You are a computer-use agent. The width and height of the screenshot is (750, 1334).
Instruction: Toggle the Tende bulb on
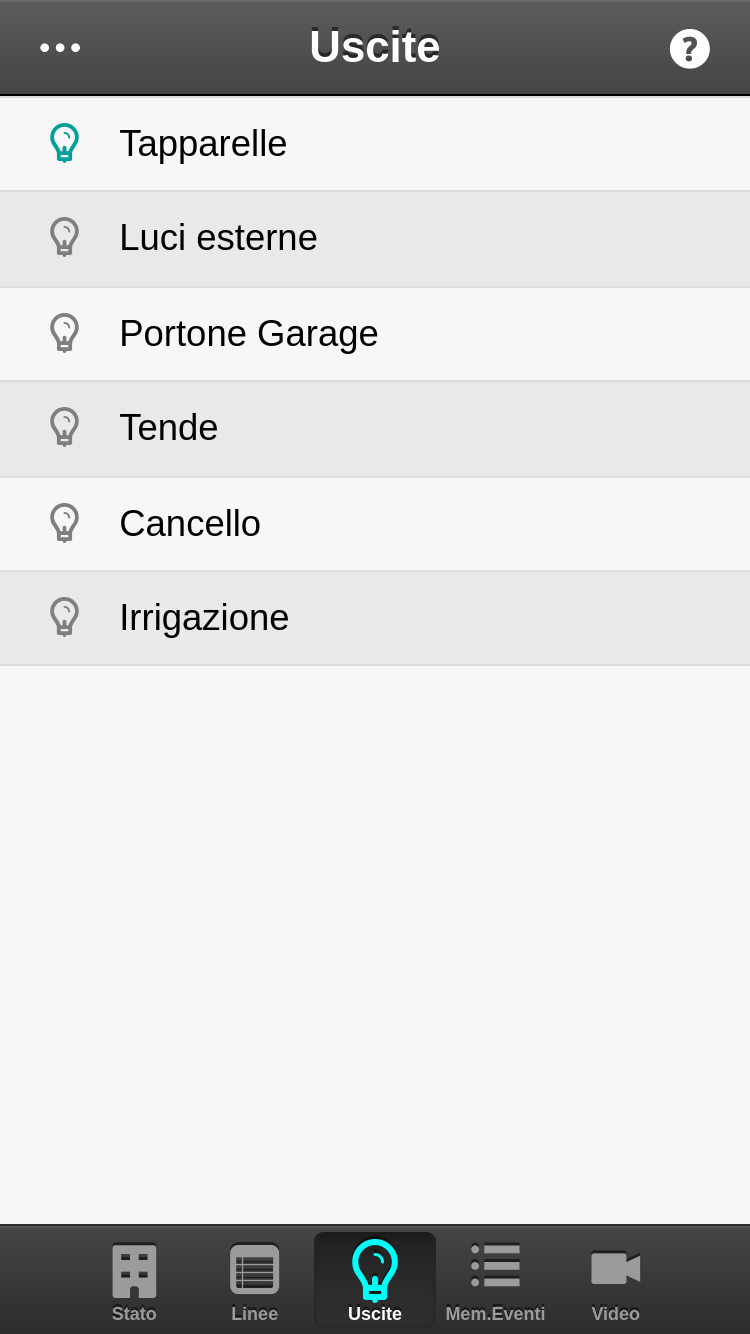(x=64, y=427)
